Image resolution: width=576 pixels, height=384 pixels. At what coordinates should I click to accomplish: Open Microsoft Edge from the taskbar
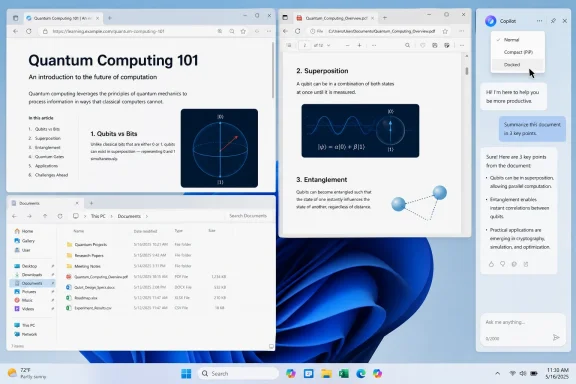361,374
